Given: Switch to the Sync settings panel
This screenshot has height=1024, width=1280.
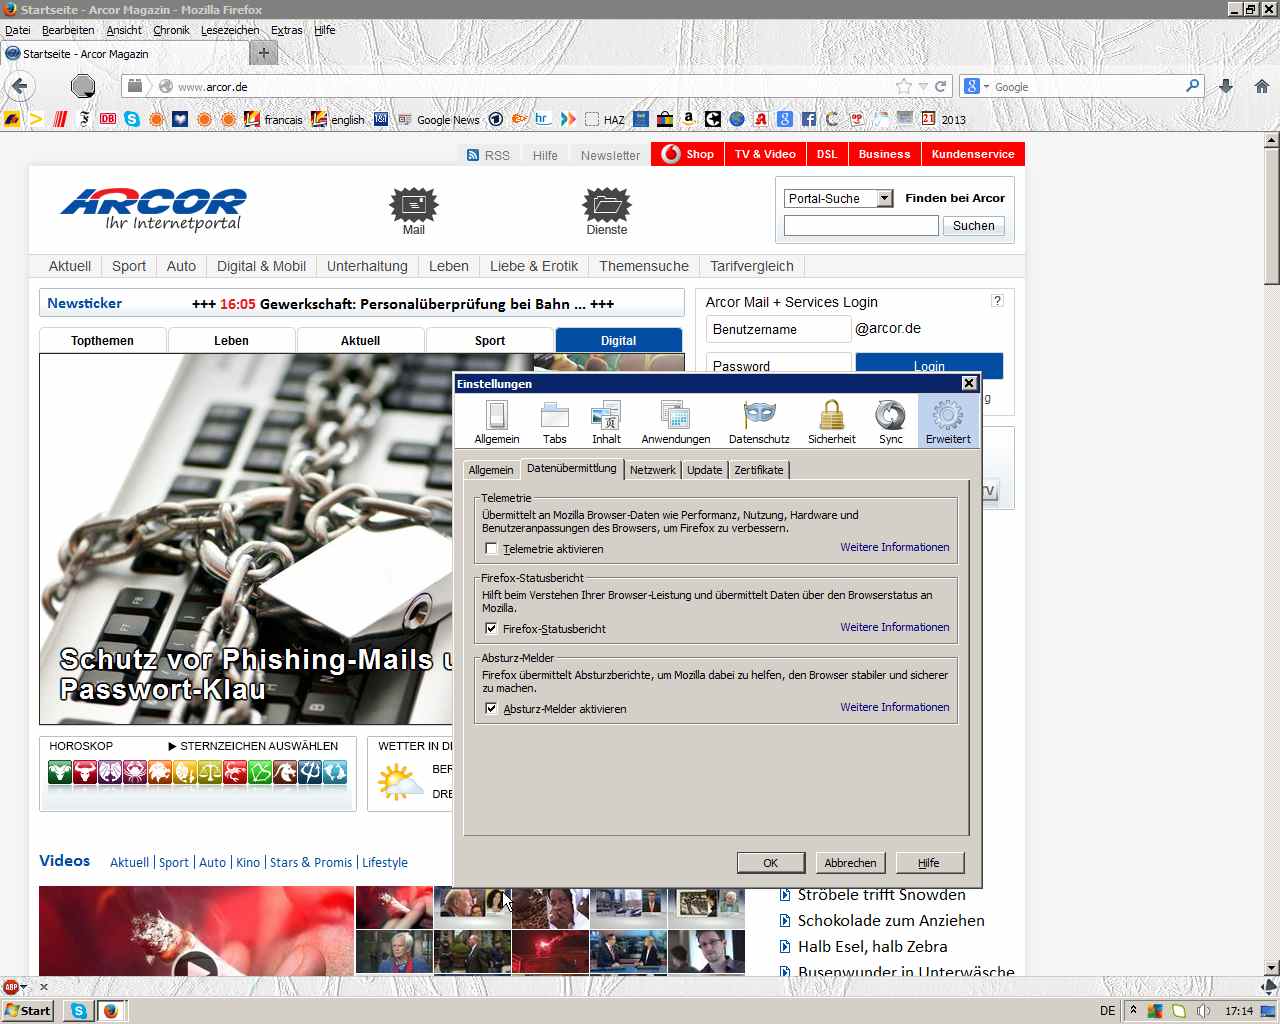Looking at the screenshot, I should tap(890, 421).
